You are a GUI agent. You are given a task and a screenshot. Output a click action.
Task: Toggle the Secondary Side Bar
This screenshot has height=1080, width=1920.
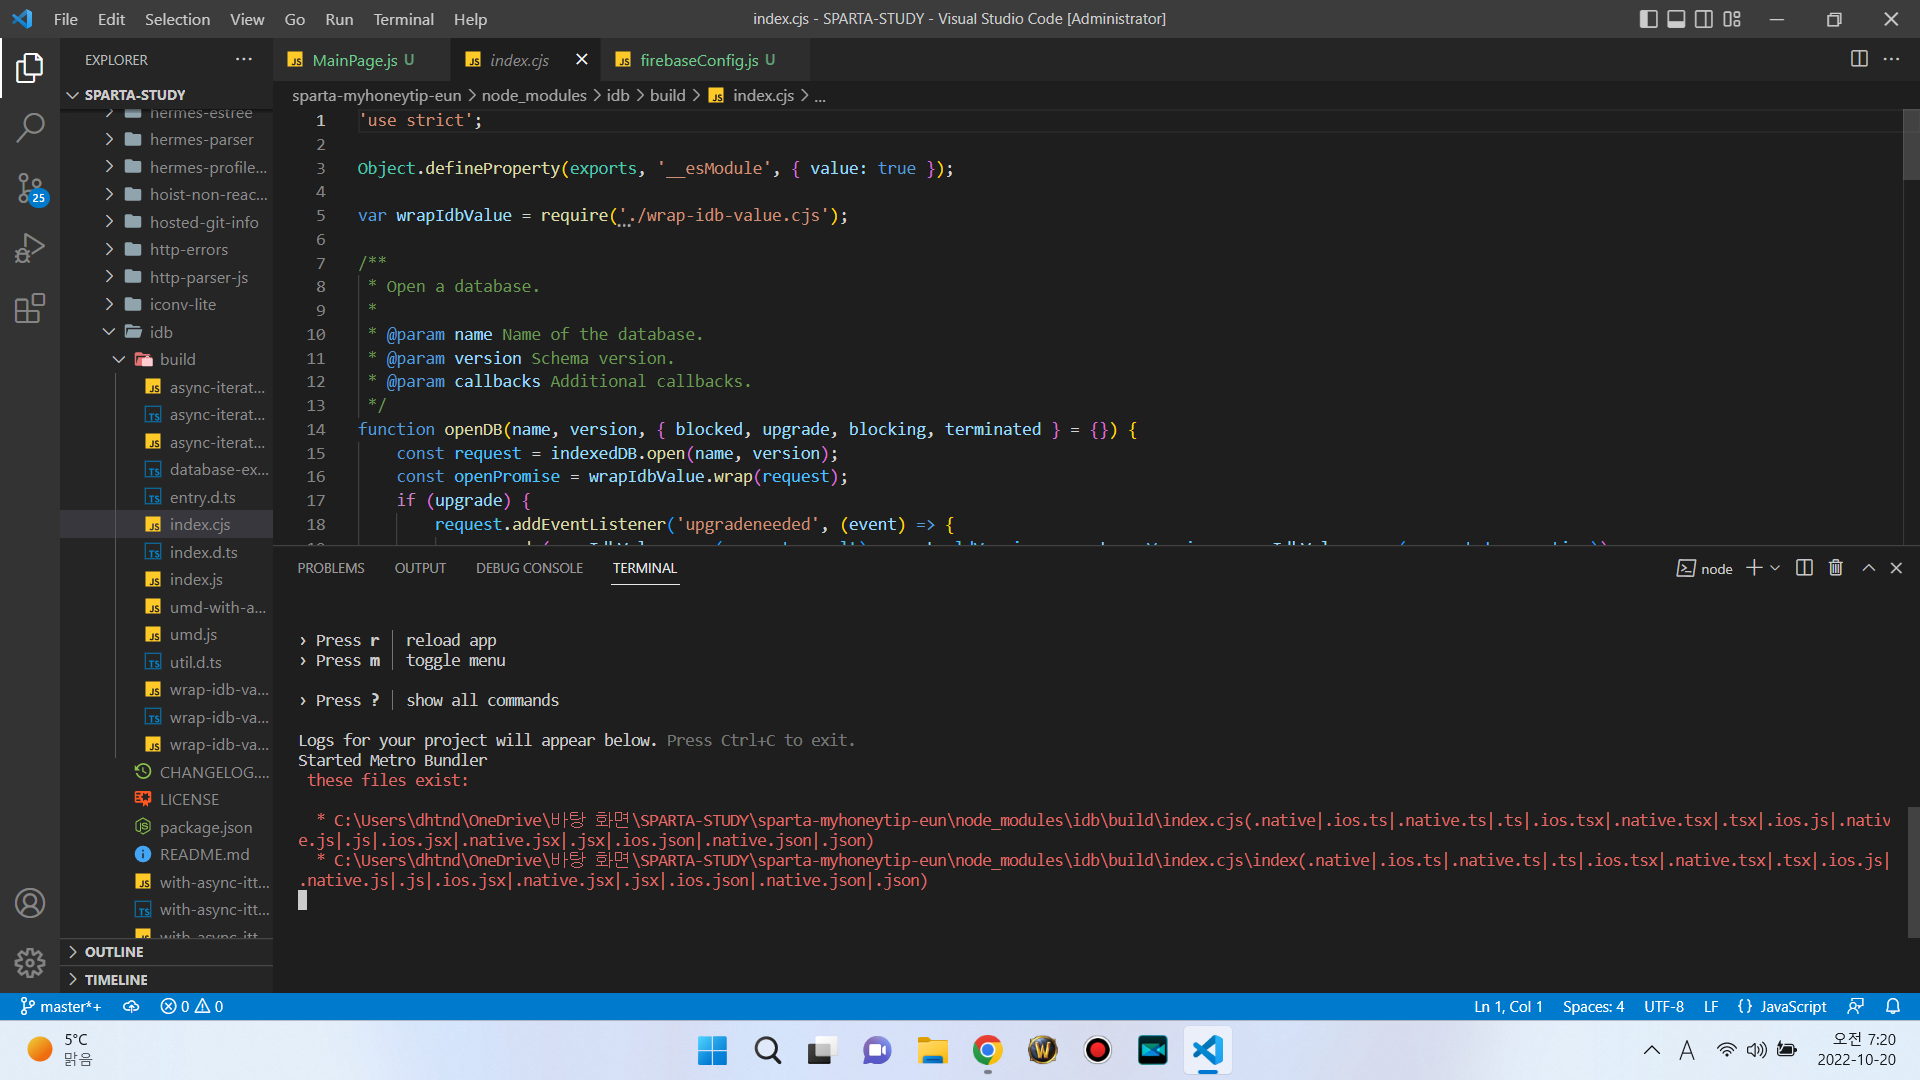click(1704, 19)
